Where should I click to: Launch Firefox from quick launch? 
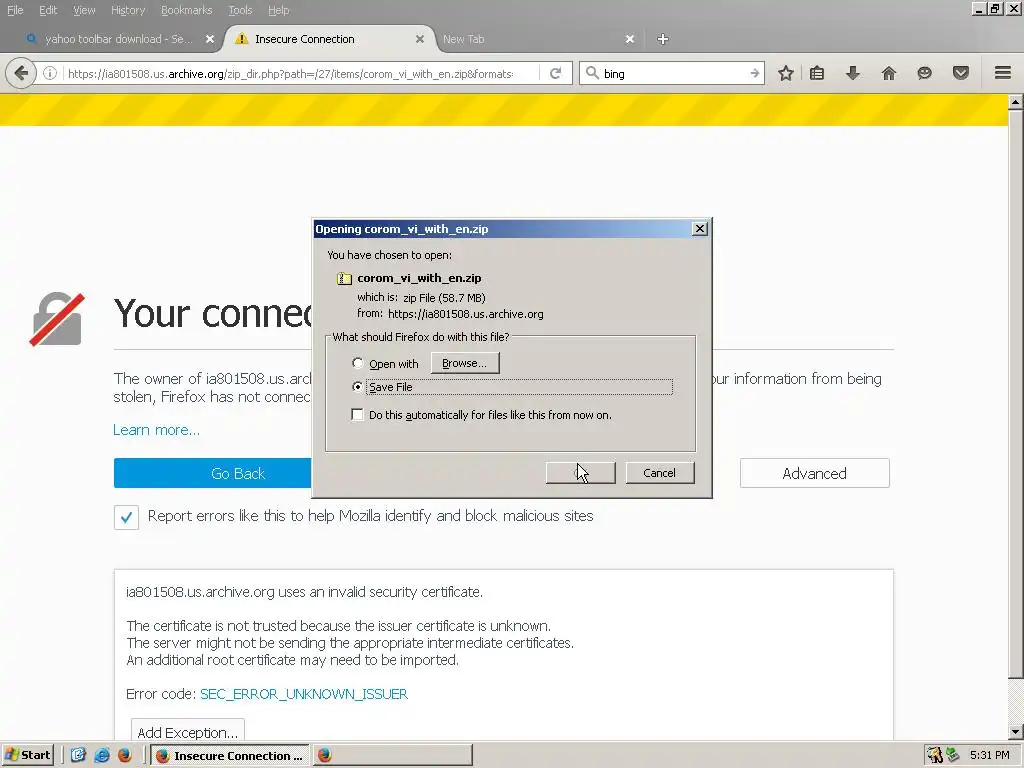[x=125, y=756]
